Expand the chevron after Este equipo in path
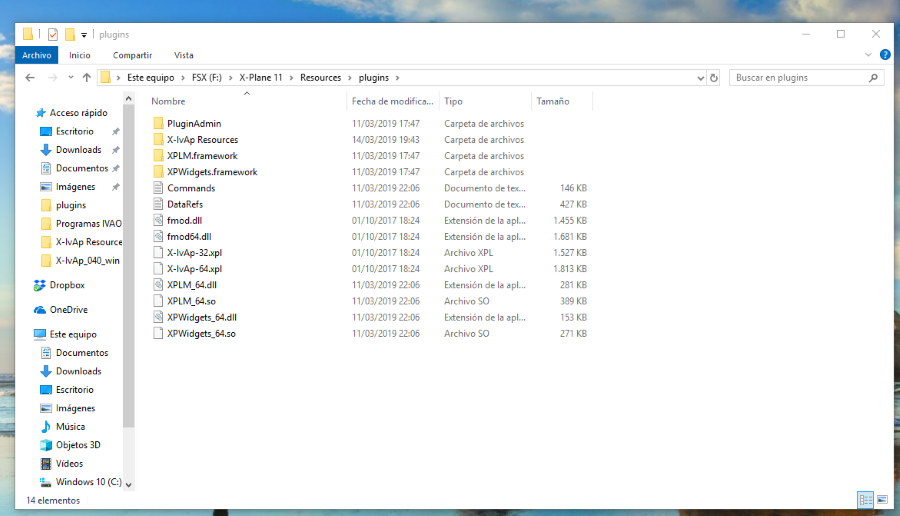900x516 pixels. click(183, 77)
